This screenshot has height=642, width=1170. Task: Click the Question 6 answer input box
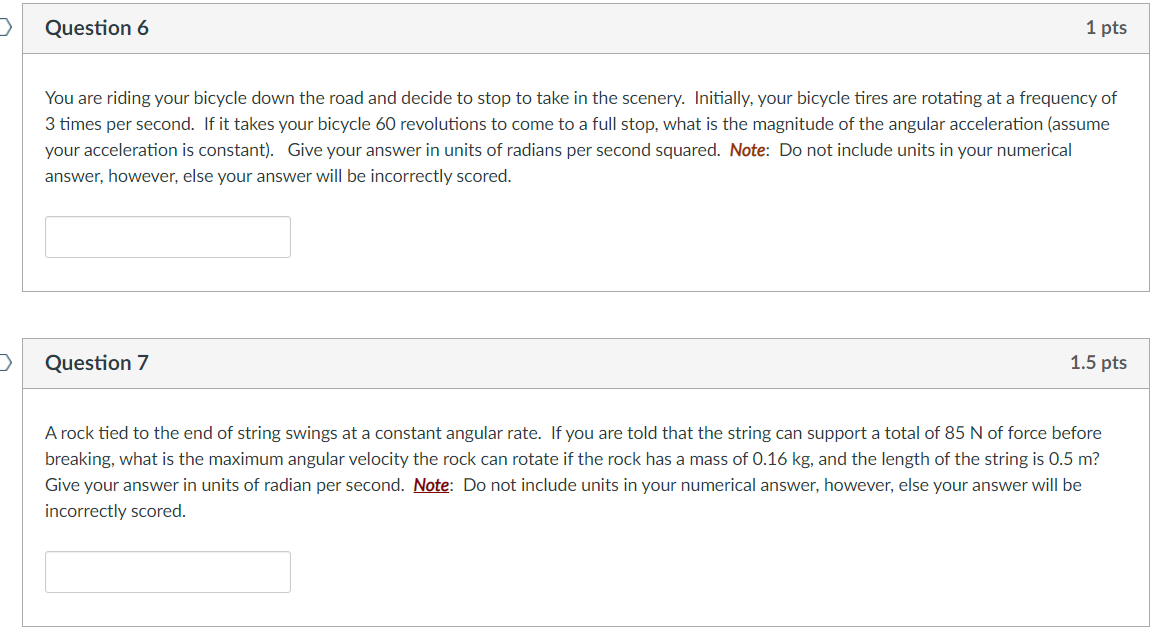click(168, 237)
